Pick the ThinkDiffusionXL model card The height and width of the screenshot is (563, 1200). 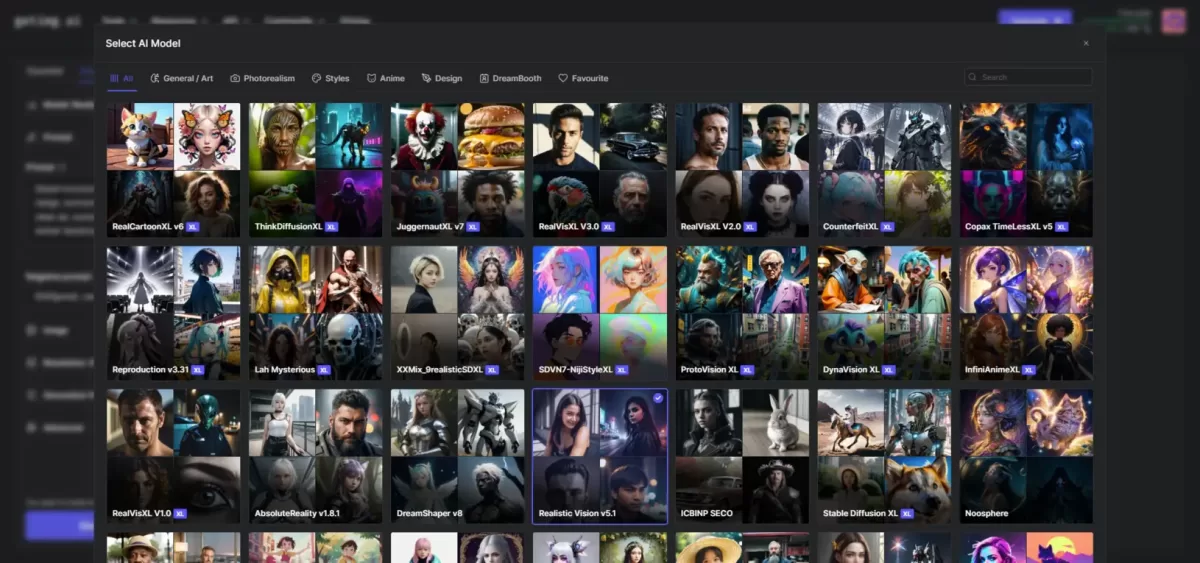click(316, 170)
